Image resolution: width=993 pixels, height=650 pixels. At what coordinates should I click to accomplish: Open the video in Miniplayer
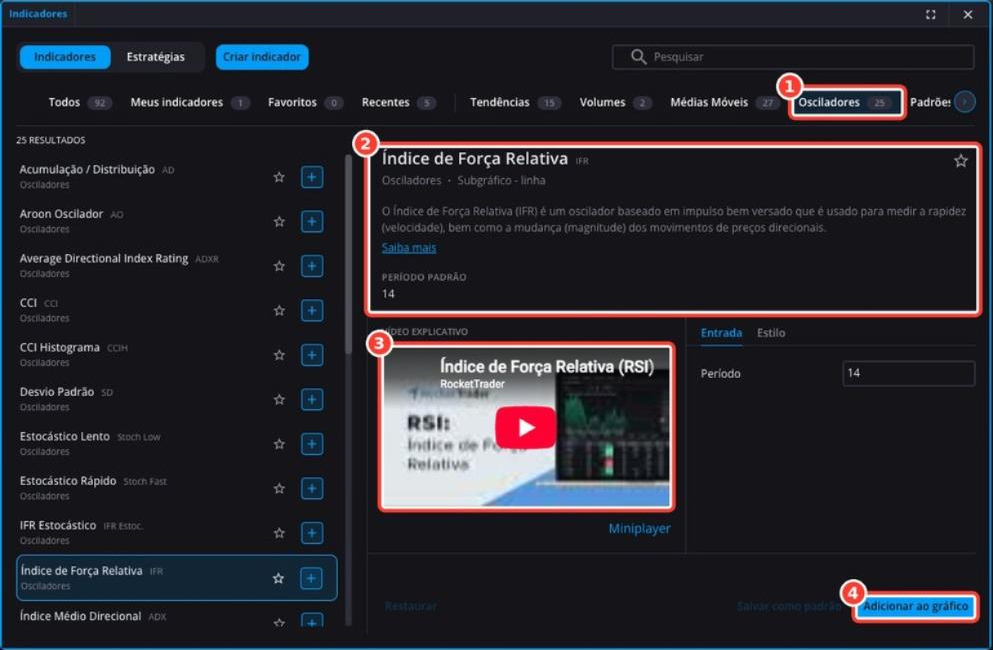point(639,528)
